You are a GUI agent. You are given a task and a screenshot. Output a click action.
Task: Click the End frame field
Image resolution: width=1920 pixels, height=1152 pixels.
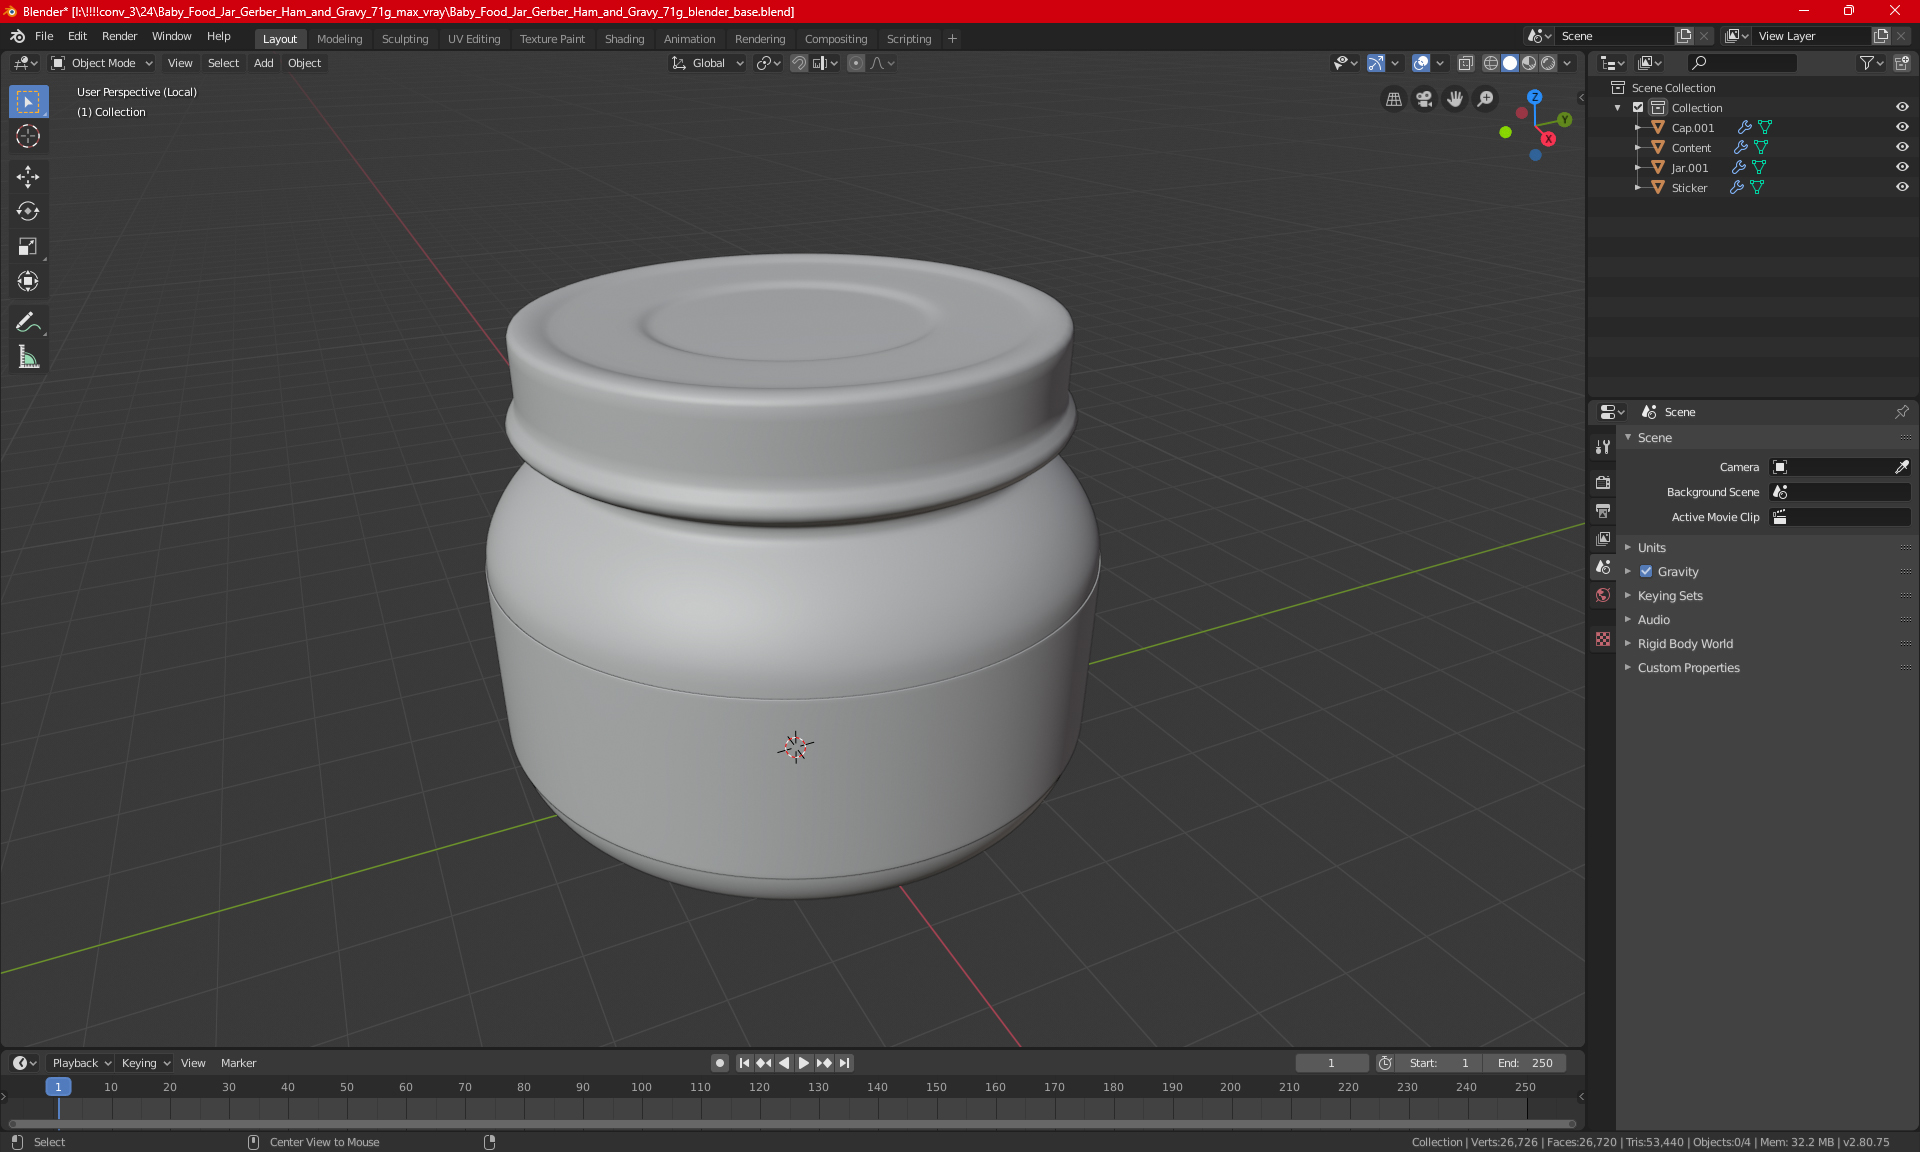(x=1525, y=1063)
